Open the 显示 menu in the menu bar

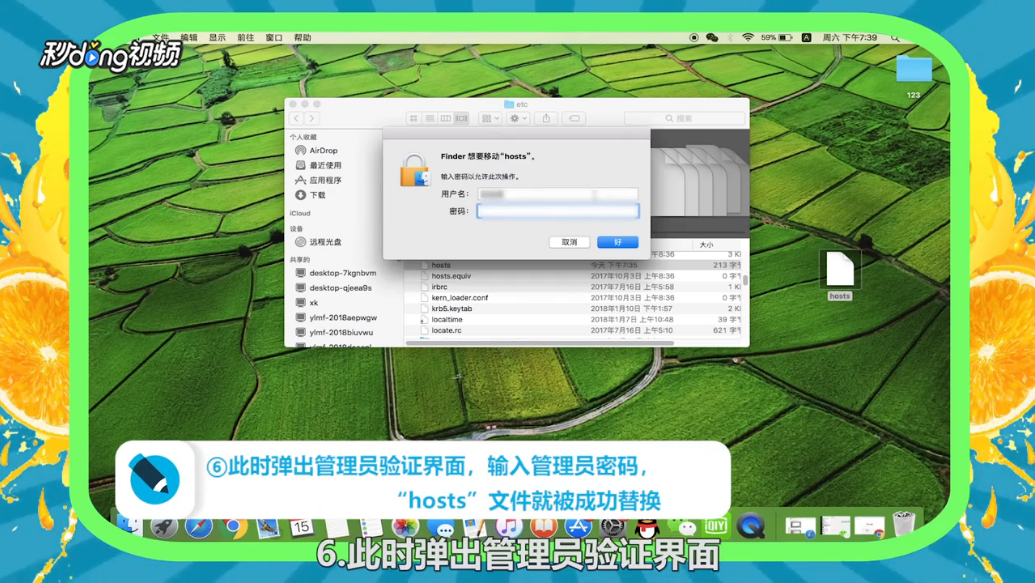point(217,38)
